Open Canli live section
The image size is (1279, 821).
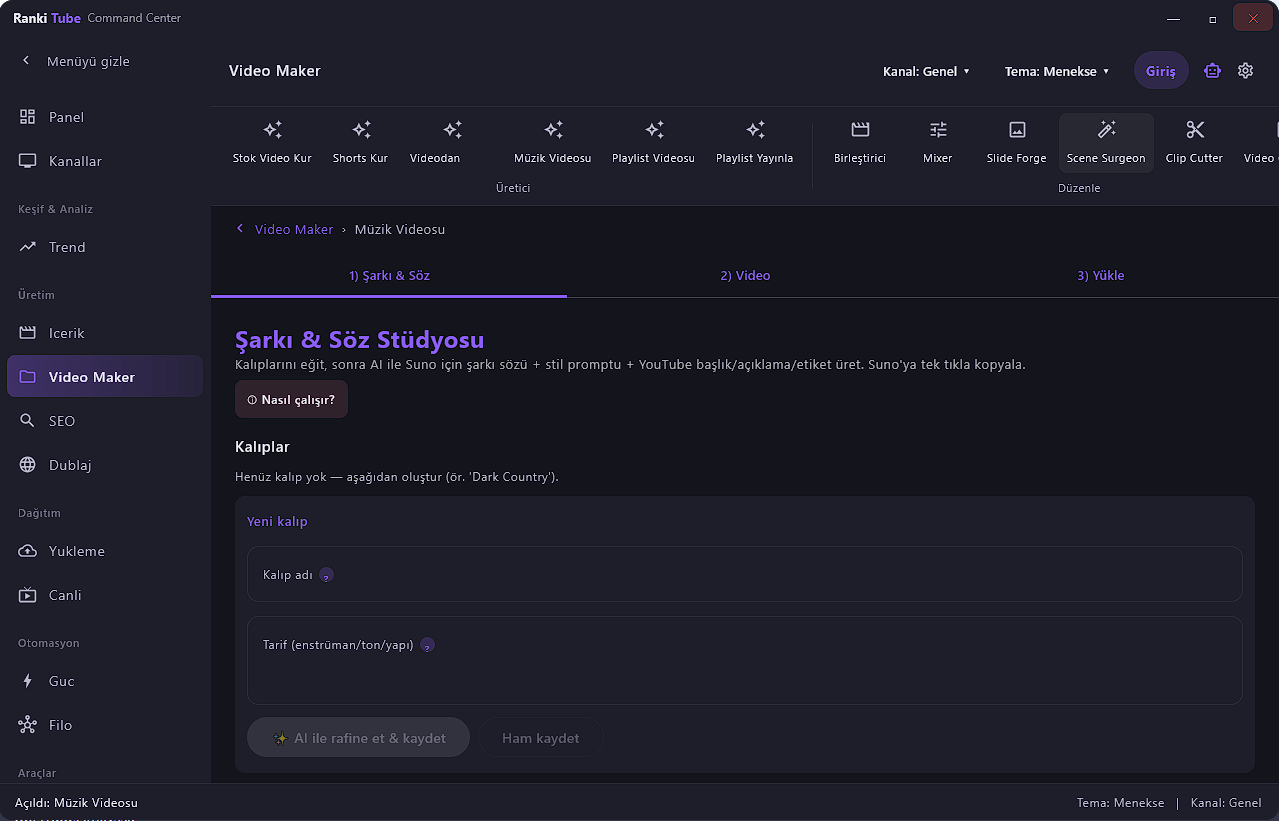[x=105, y=595]
